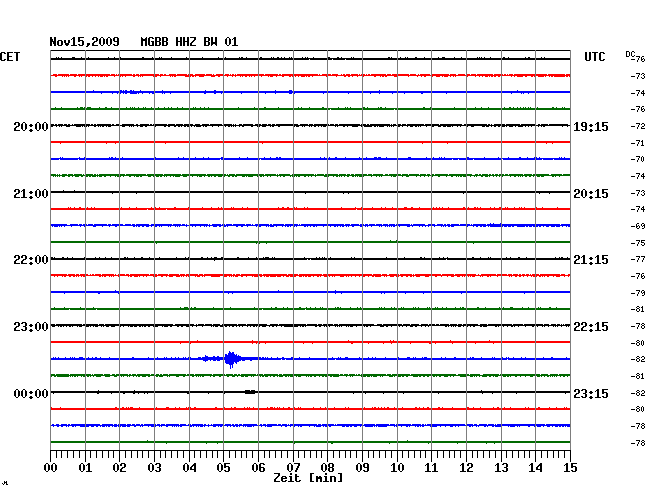Click the 19:15 UTC time label
The image size is (650, 494).
591,126
